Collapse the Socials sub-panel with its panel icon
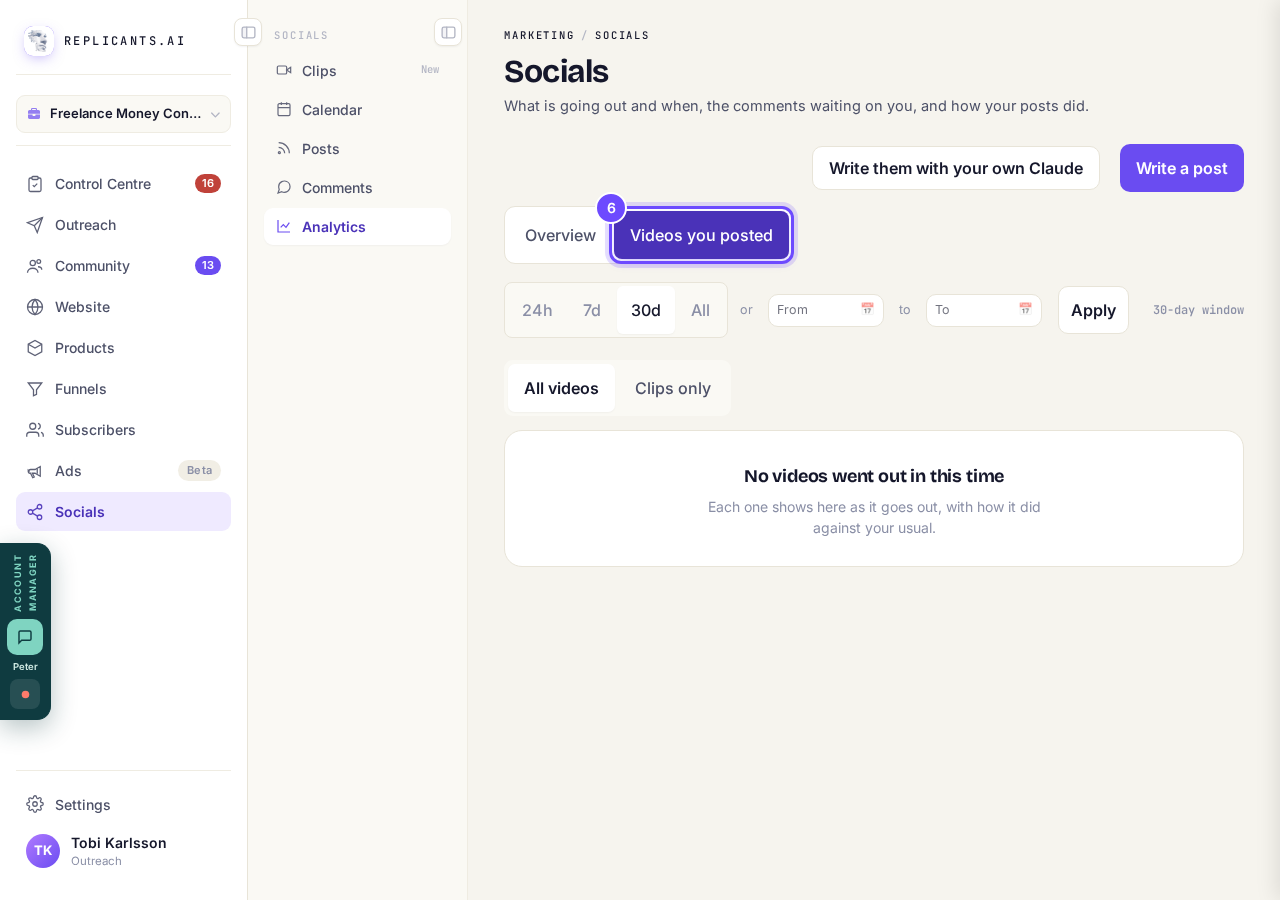 pyautogui.click(x=448, y=32)
